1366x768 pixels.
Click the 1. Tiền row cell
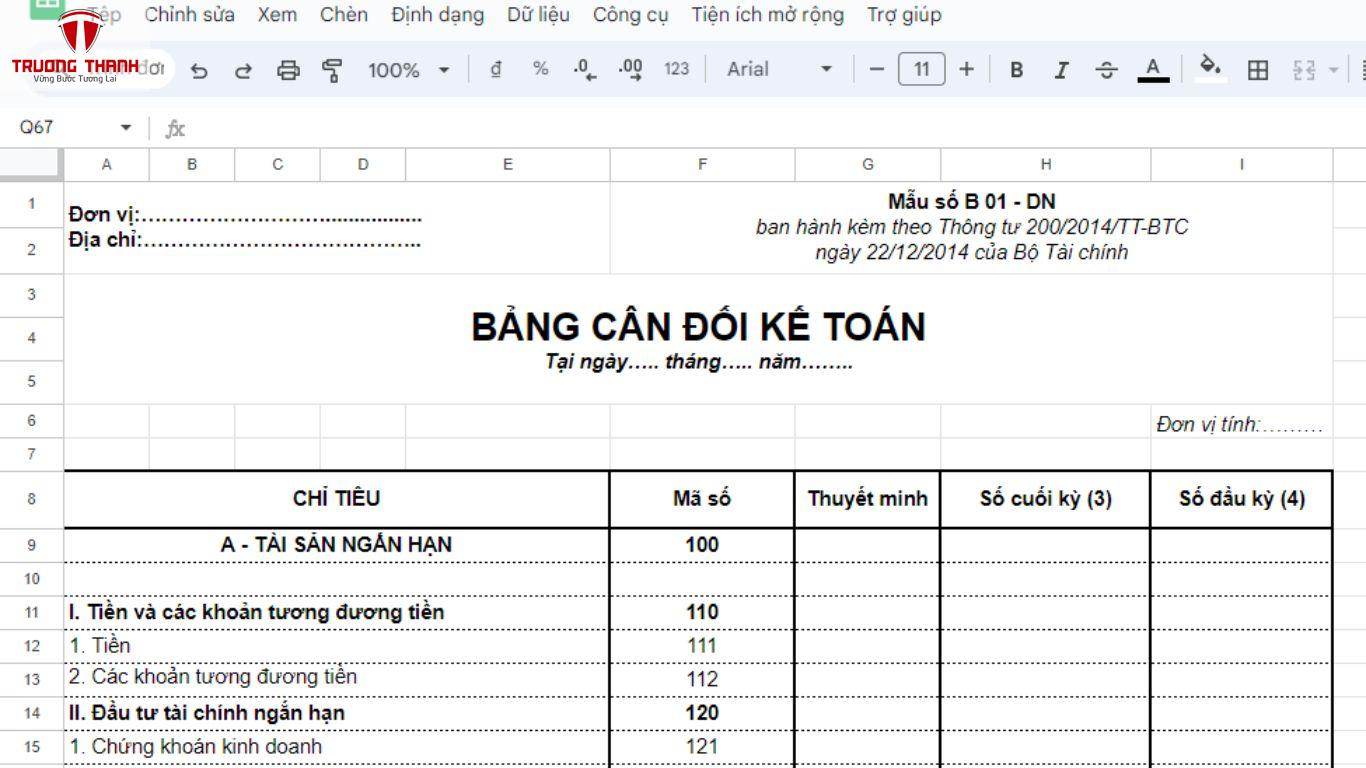pos(337,646)
